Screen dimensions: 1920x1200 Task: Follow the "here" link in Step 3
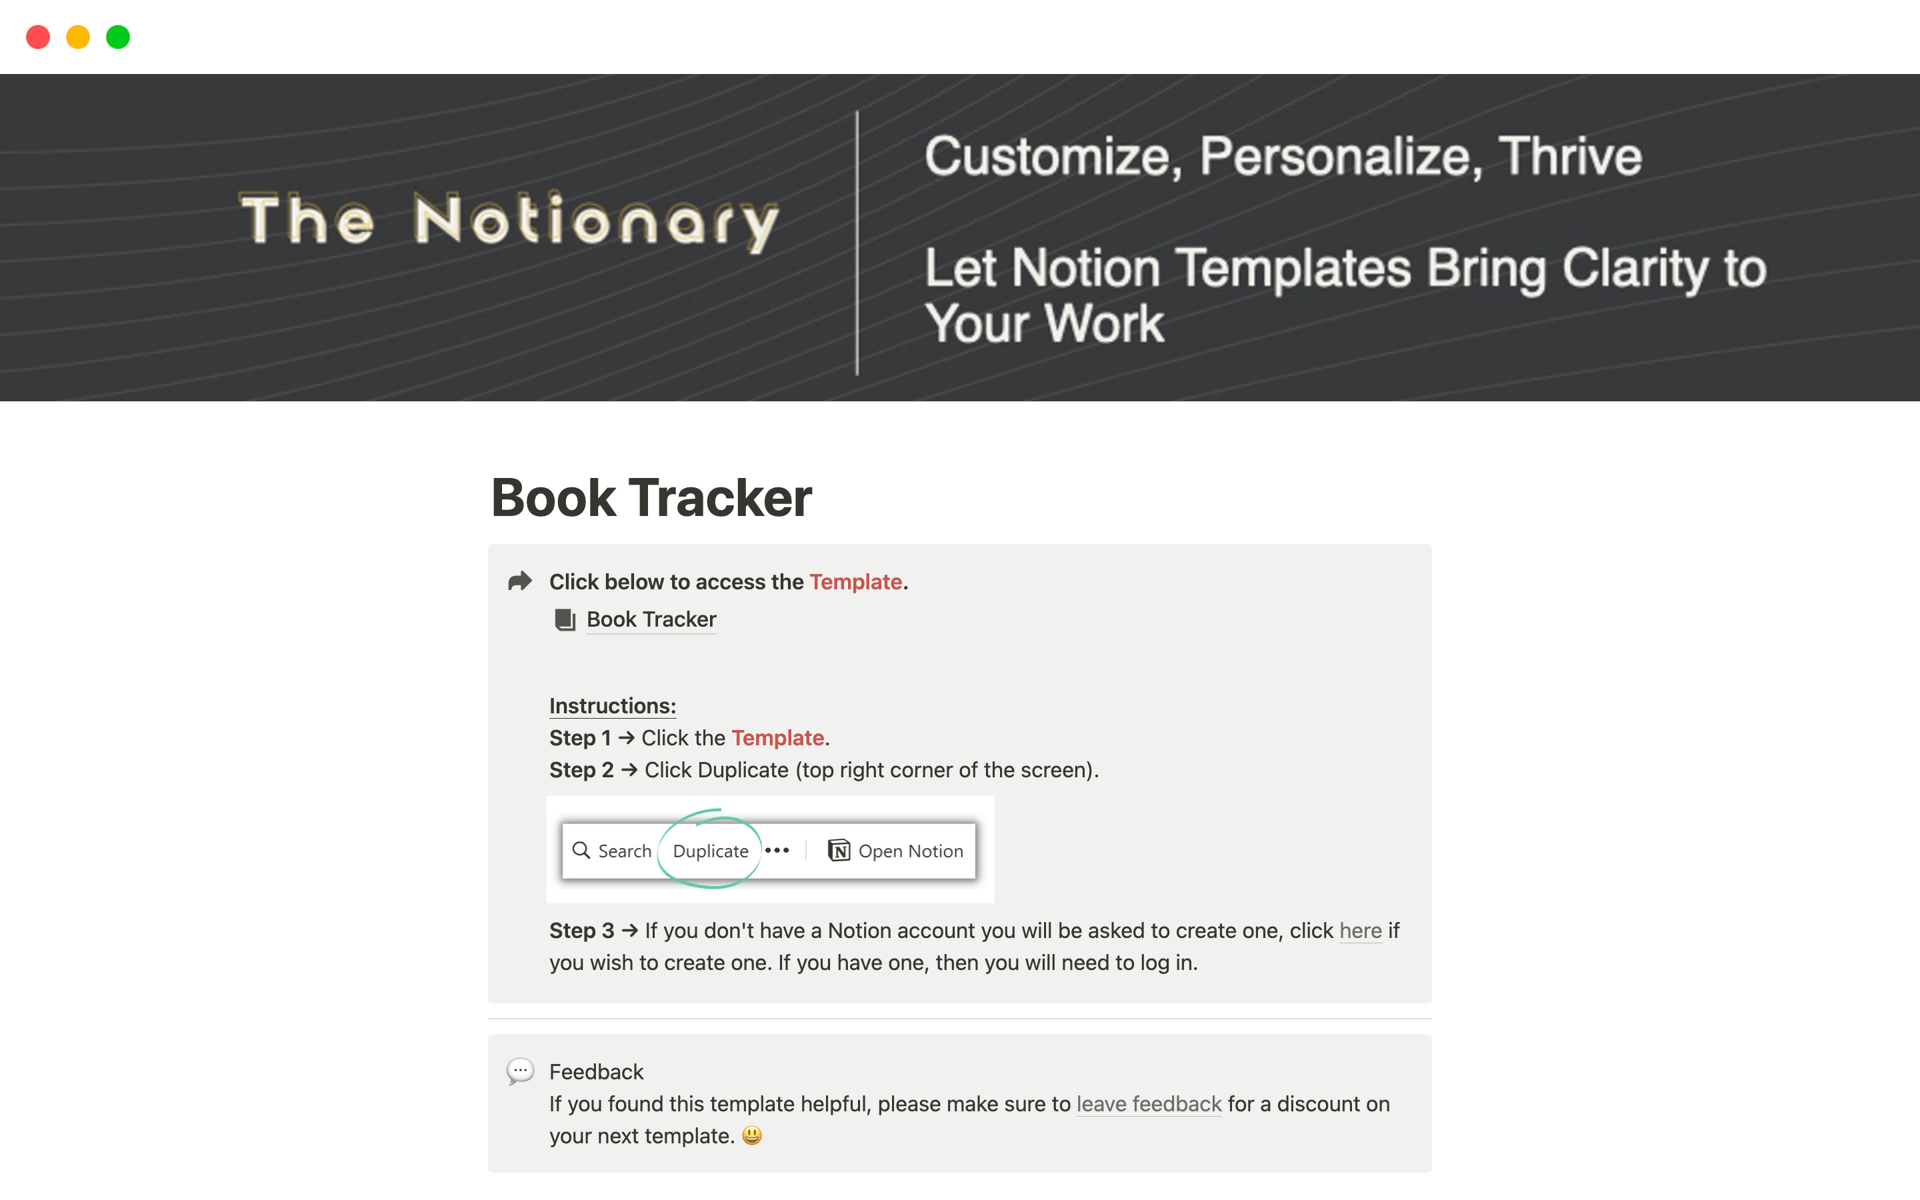coord(1360,931)
